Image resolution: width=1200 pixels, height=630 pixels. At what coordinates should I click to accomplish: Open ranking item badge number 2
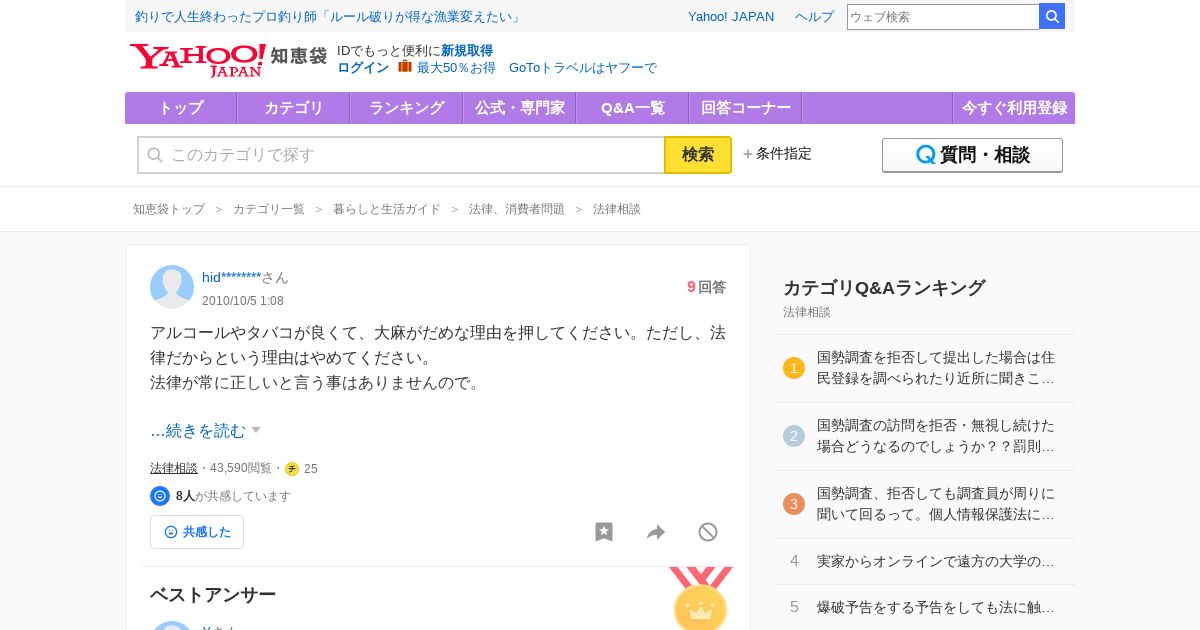[x=794, y=436]
